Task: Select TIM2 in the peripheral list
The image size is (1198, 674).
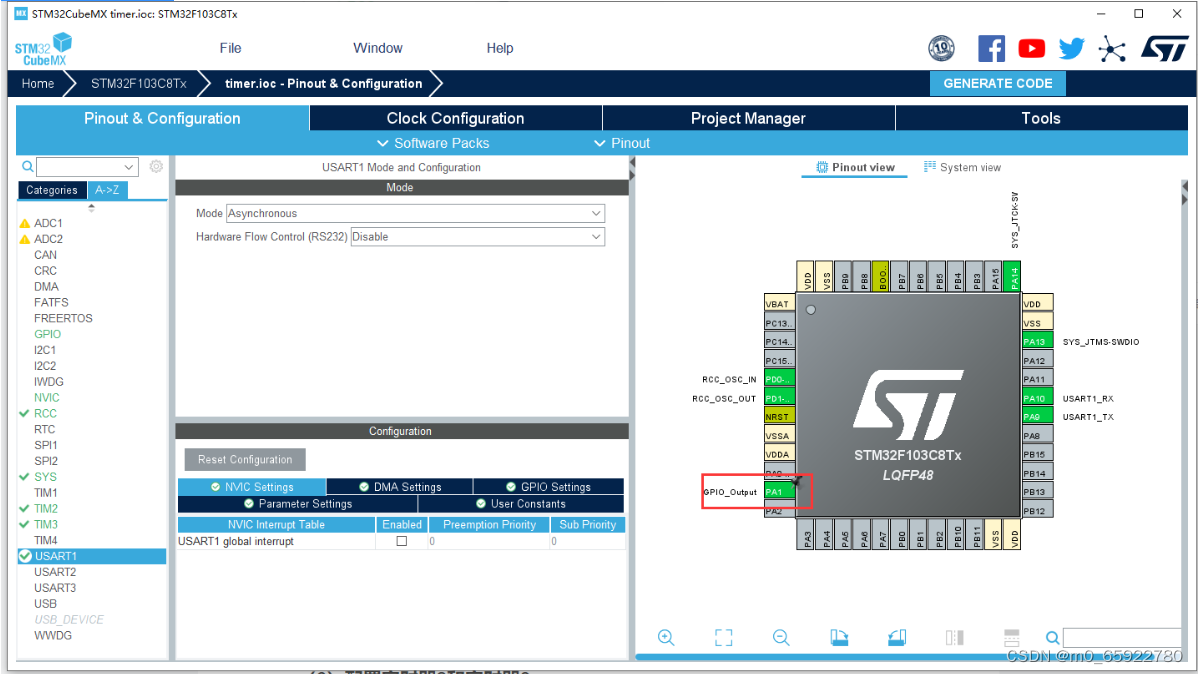Action: click(46, 508)
